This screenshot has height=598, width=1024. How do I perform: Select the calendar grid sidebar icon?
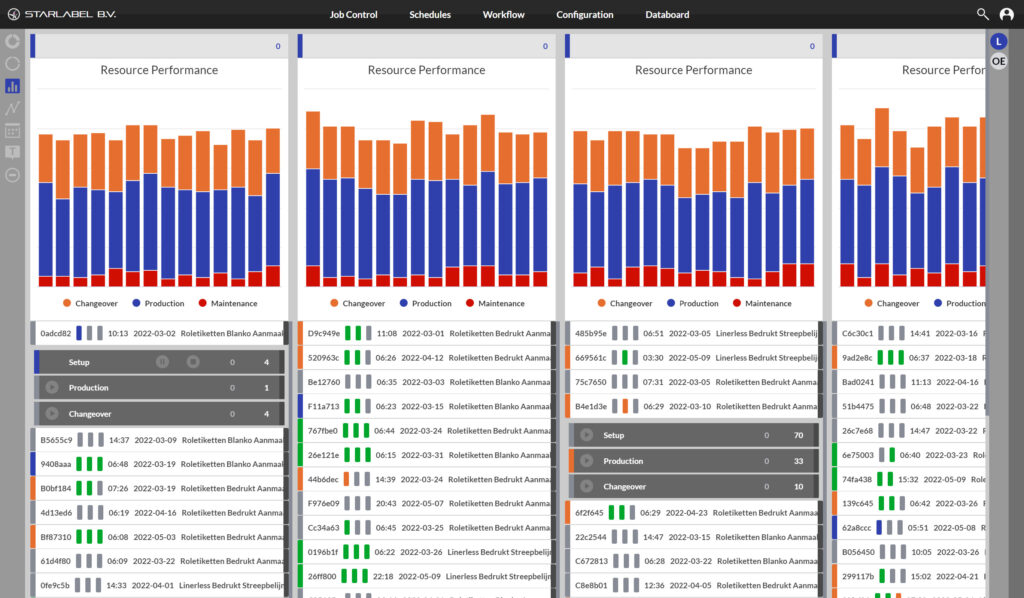[x=12, y=130]
